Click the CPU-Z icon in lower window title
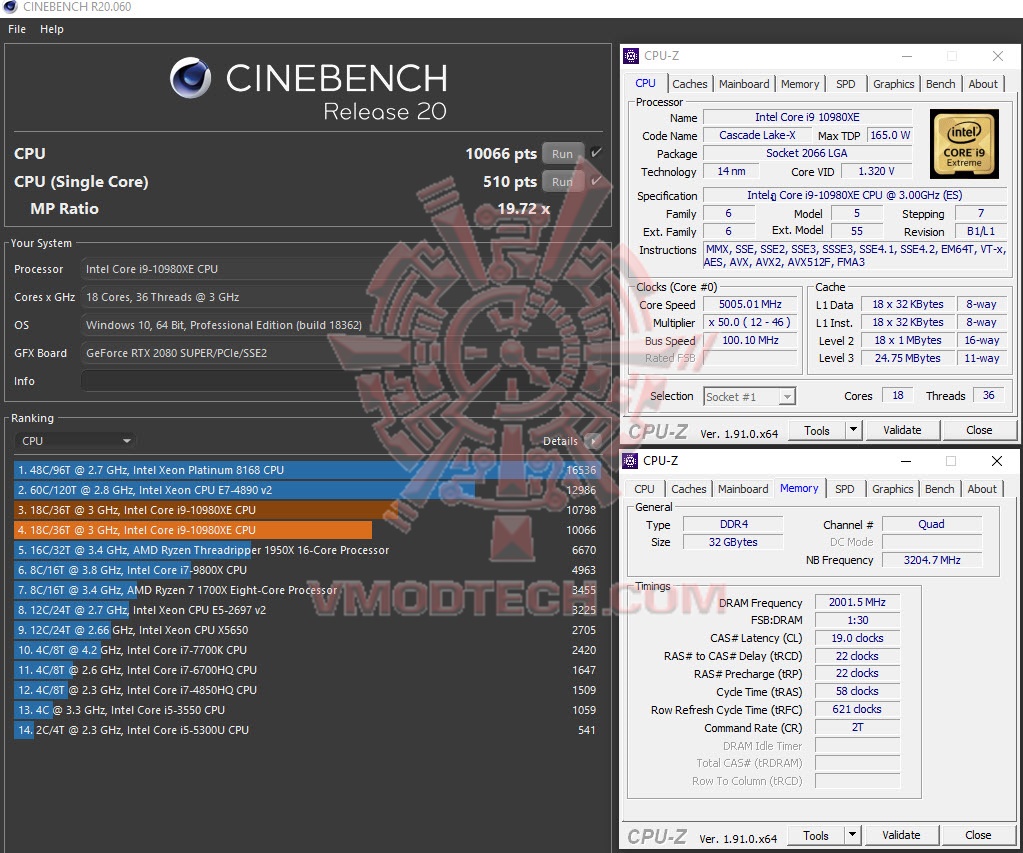 pyautogui.click(x=630, y=461)
